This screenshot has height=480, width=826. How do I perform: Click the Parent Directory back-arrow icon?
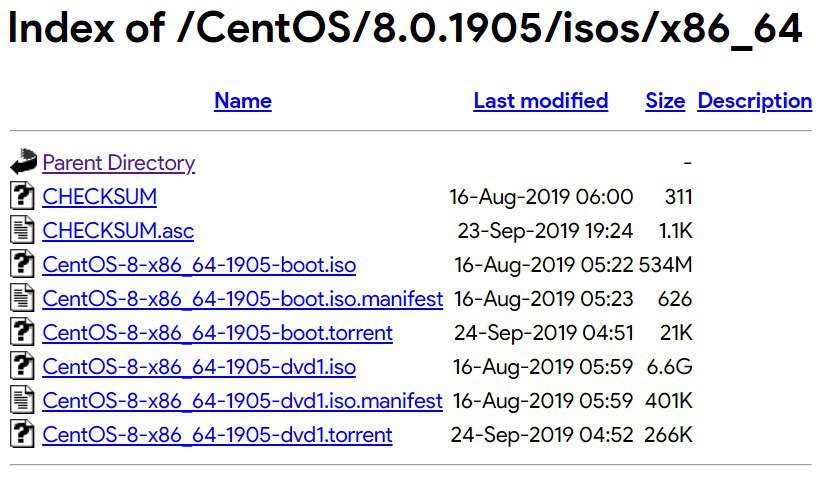pos(23,162)
